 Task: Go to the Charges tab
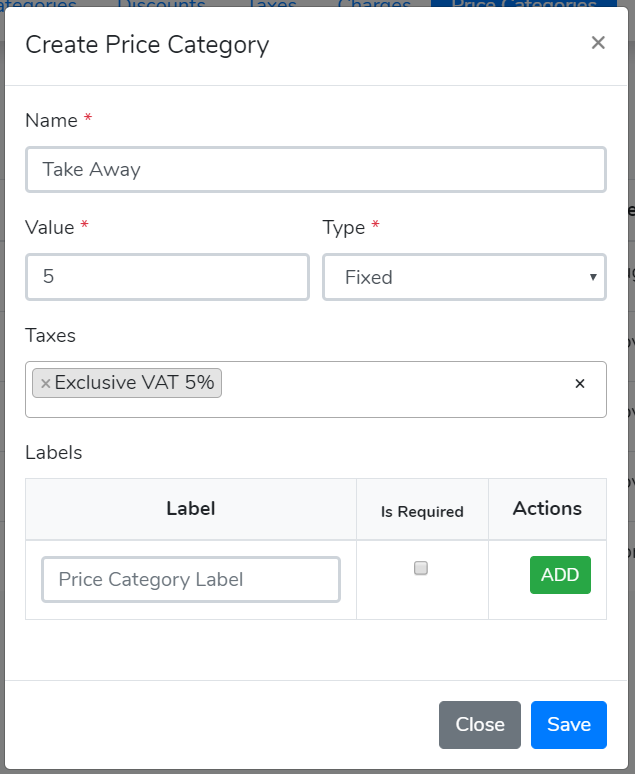pos(374,5)
